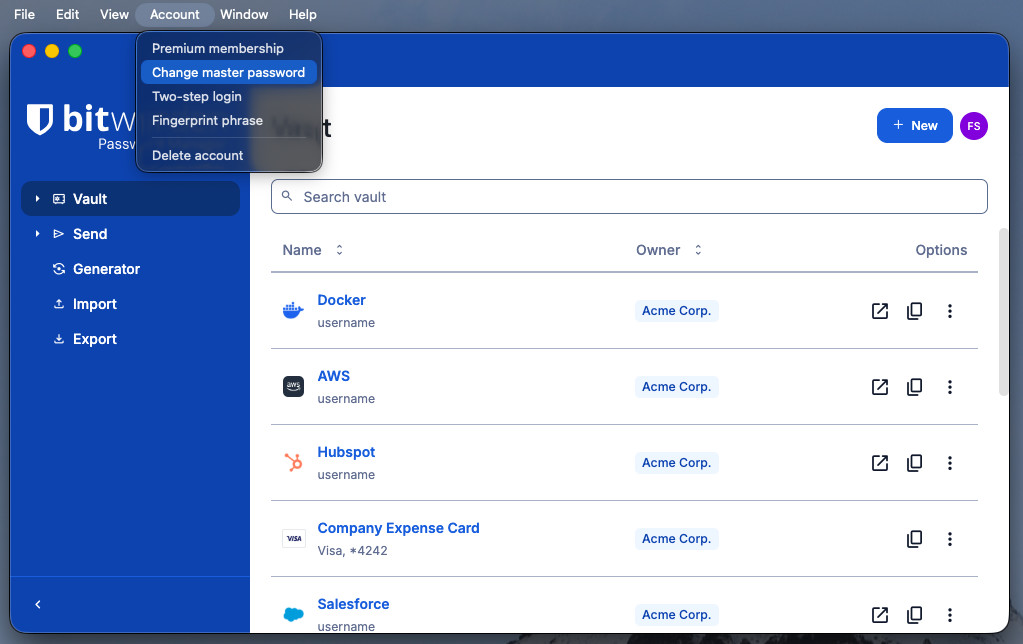Click the Salesforce row's copy icon

click(915, 615)
